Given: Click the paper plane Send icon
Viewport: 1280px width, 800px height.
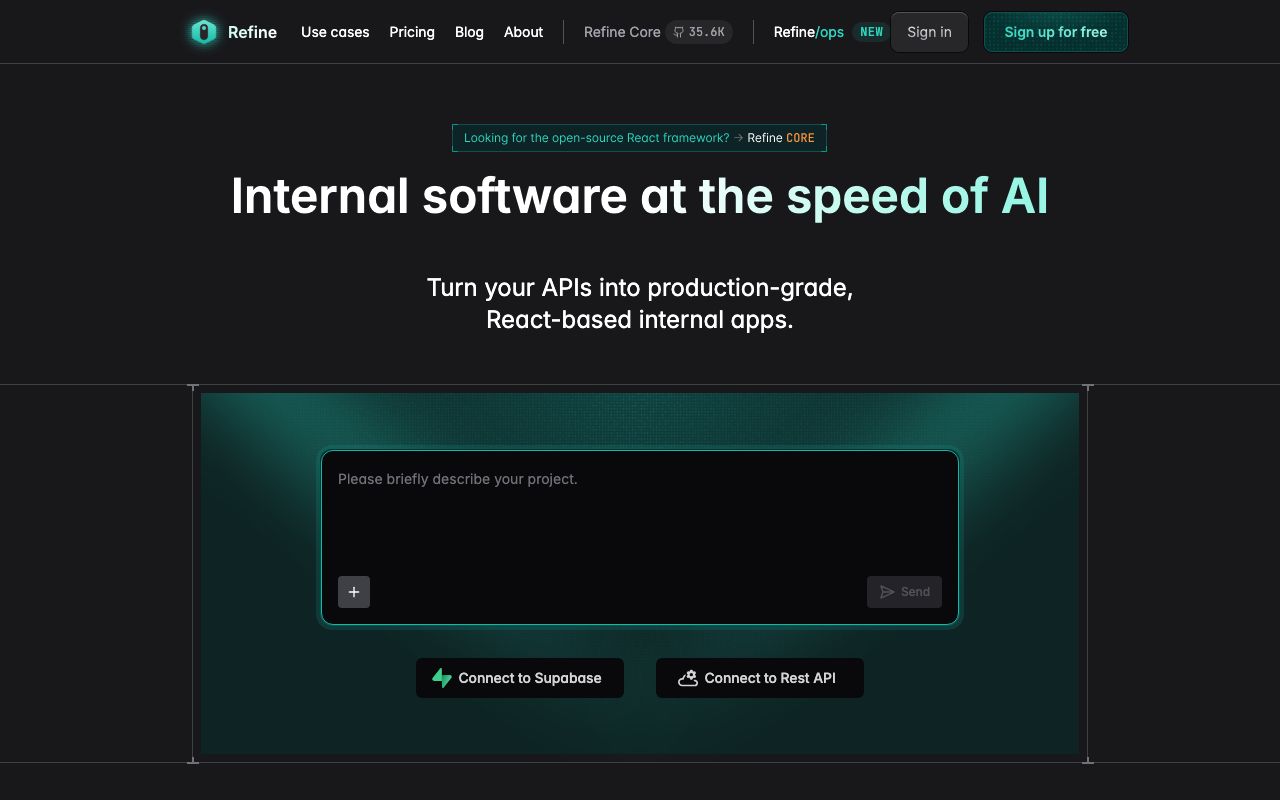Looking at the screenshot, I should (887, 592).
